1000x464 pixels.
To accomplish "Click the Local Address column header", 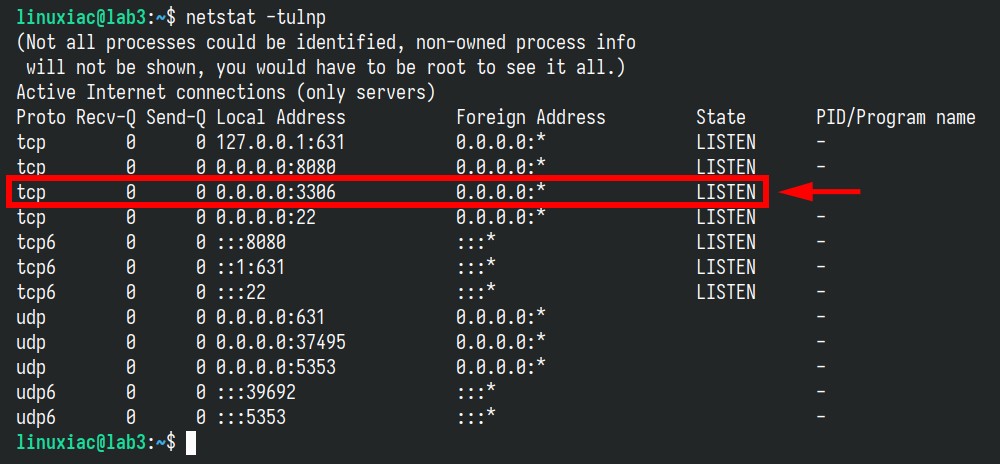I will [281, 117].
